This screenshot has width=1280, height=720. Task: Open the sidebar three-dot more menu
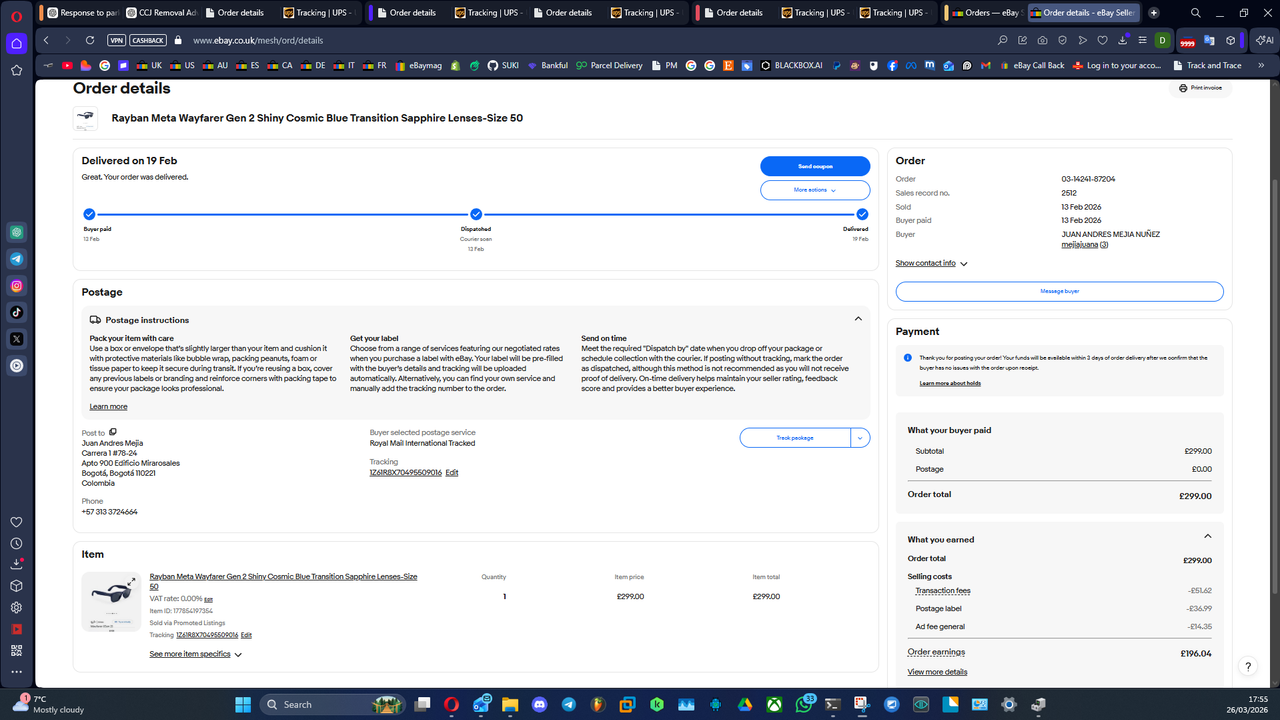point(17,671)
